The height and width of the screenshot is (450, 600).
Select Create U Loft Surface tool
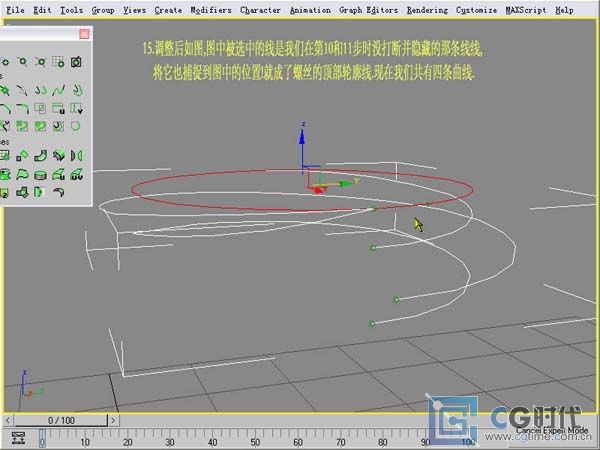(x=58, y=175)
